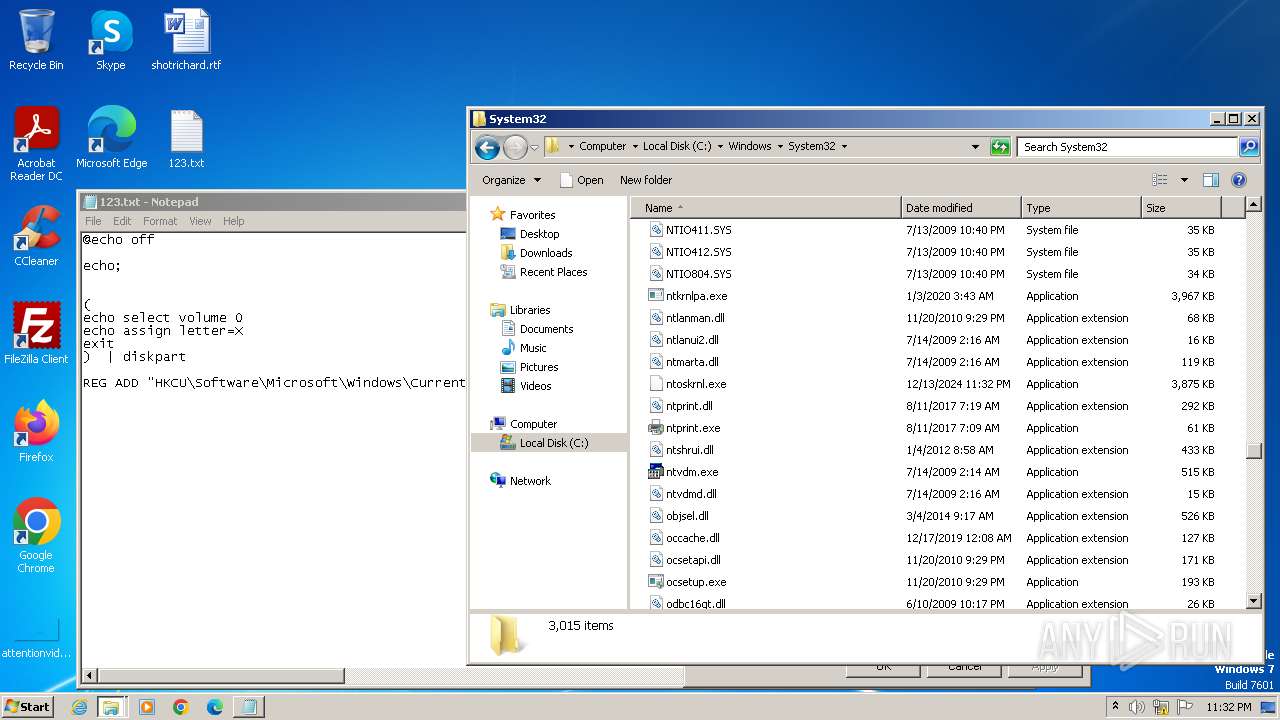Viewport: 1280px width, 720px height.
Task: Open FileZilla Client desktop shortcut
Action: (x=36, y=334)
